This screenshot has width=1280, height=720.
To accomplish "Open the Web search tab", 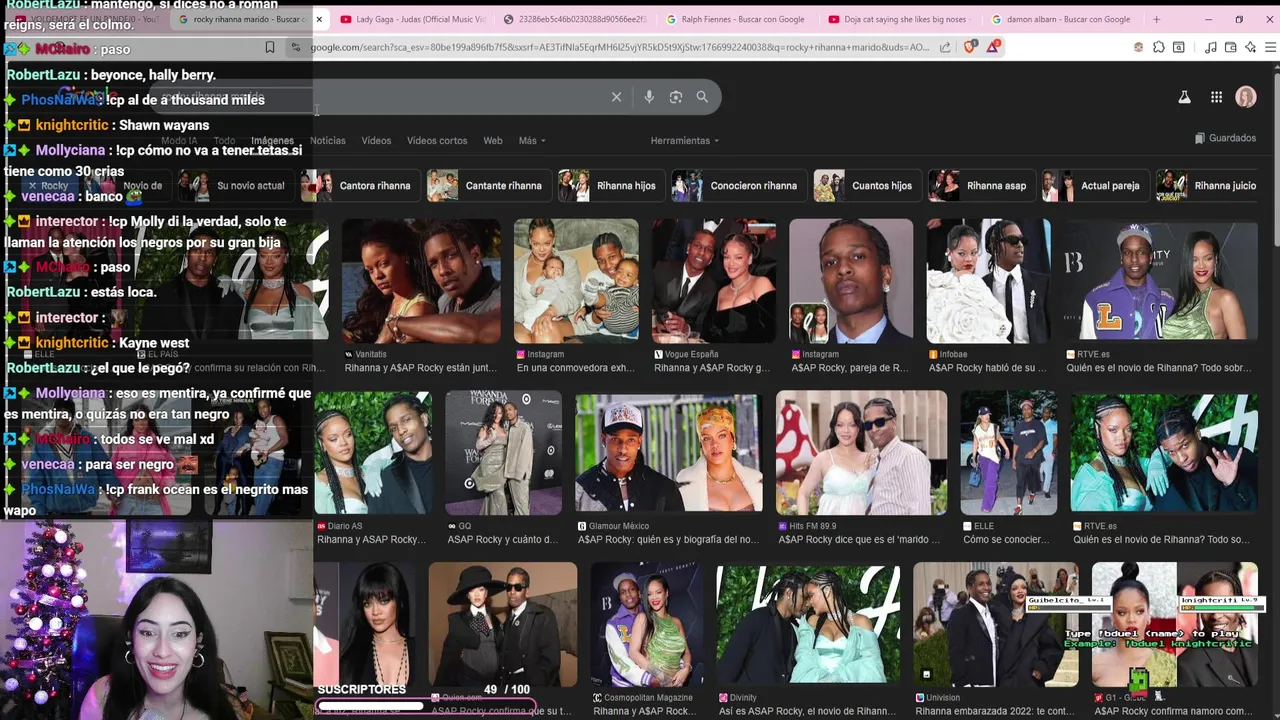I will pyautogui.click(x=493, y=141).
